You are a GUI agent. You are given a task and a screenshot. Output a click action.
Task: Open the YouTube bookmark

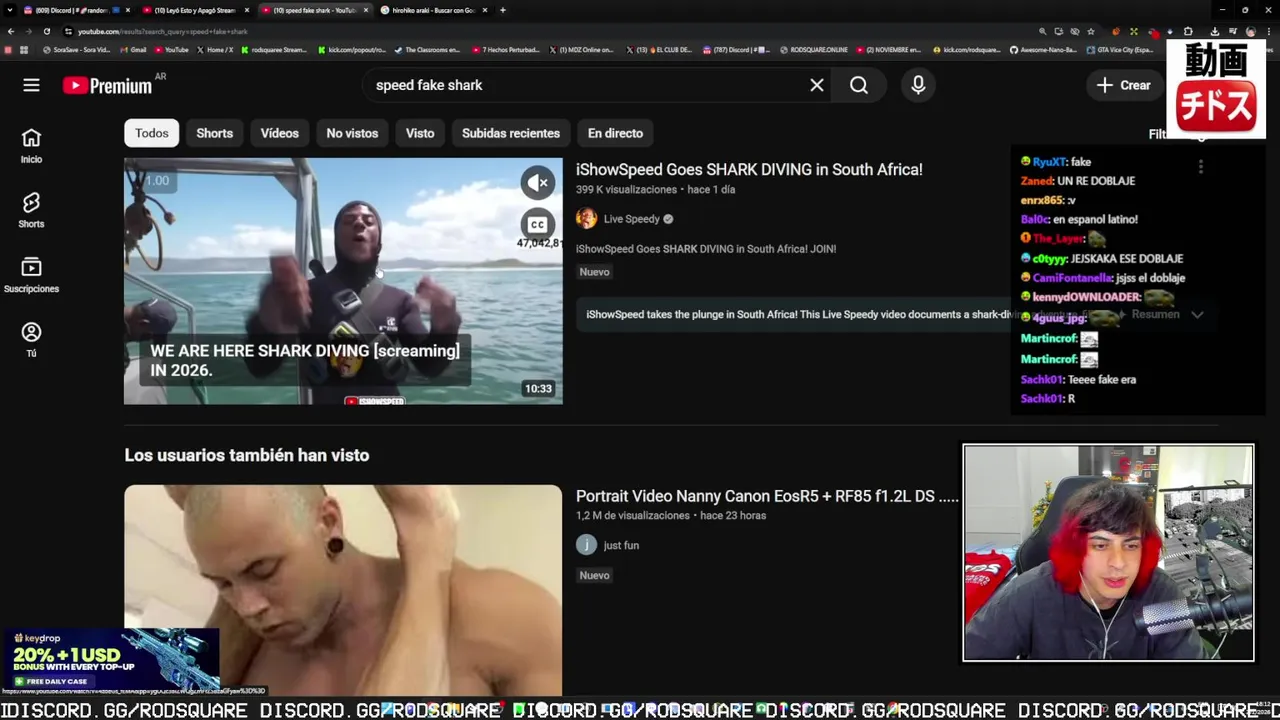coord(171,50)
